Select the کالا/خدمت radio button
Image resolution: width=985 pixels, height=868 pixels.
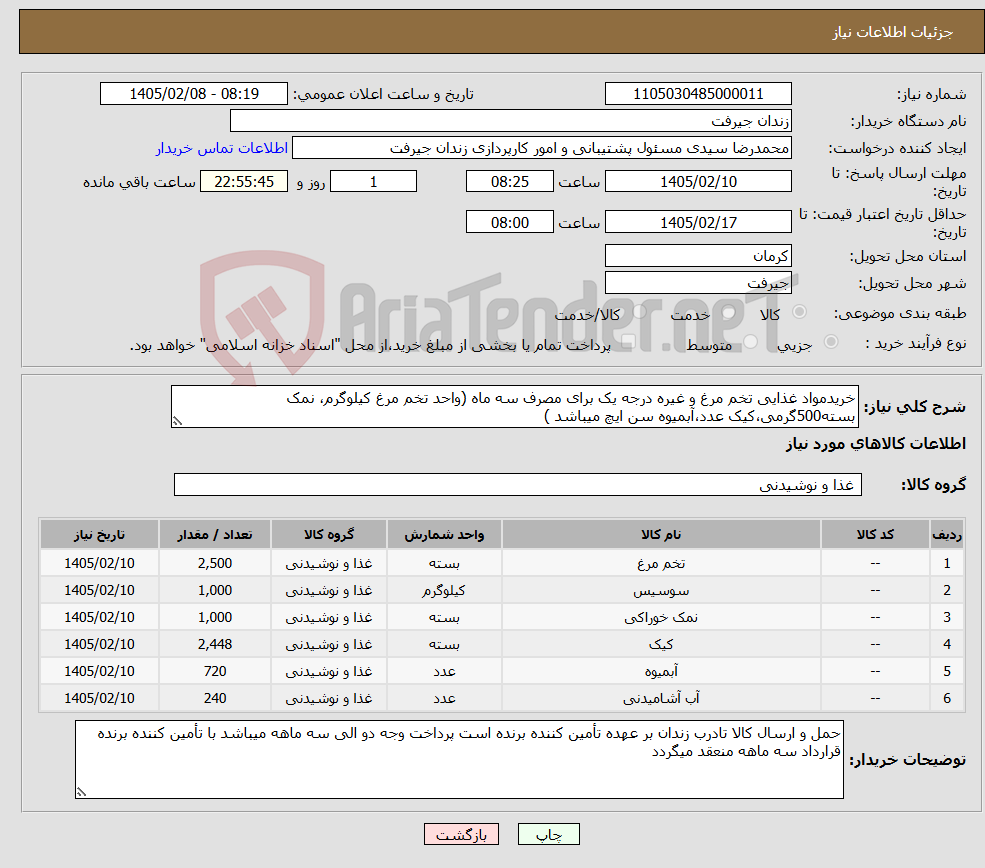[x=639, y=312]
